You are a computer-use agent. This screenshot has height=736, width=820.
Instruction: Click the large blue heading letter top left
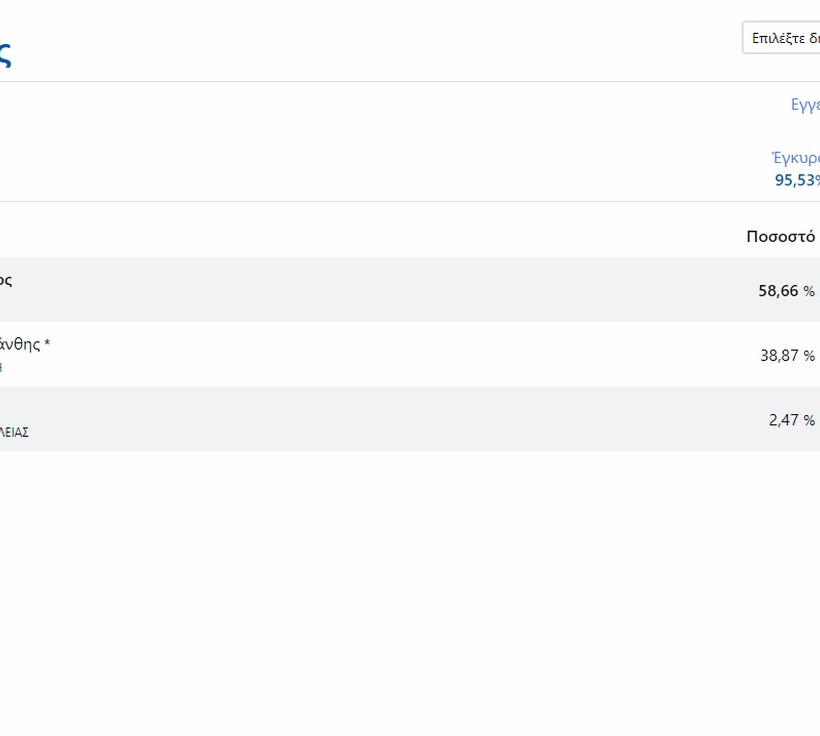pyautogui.click(x=5, y=53)
